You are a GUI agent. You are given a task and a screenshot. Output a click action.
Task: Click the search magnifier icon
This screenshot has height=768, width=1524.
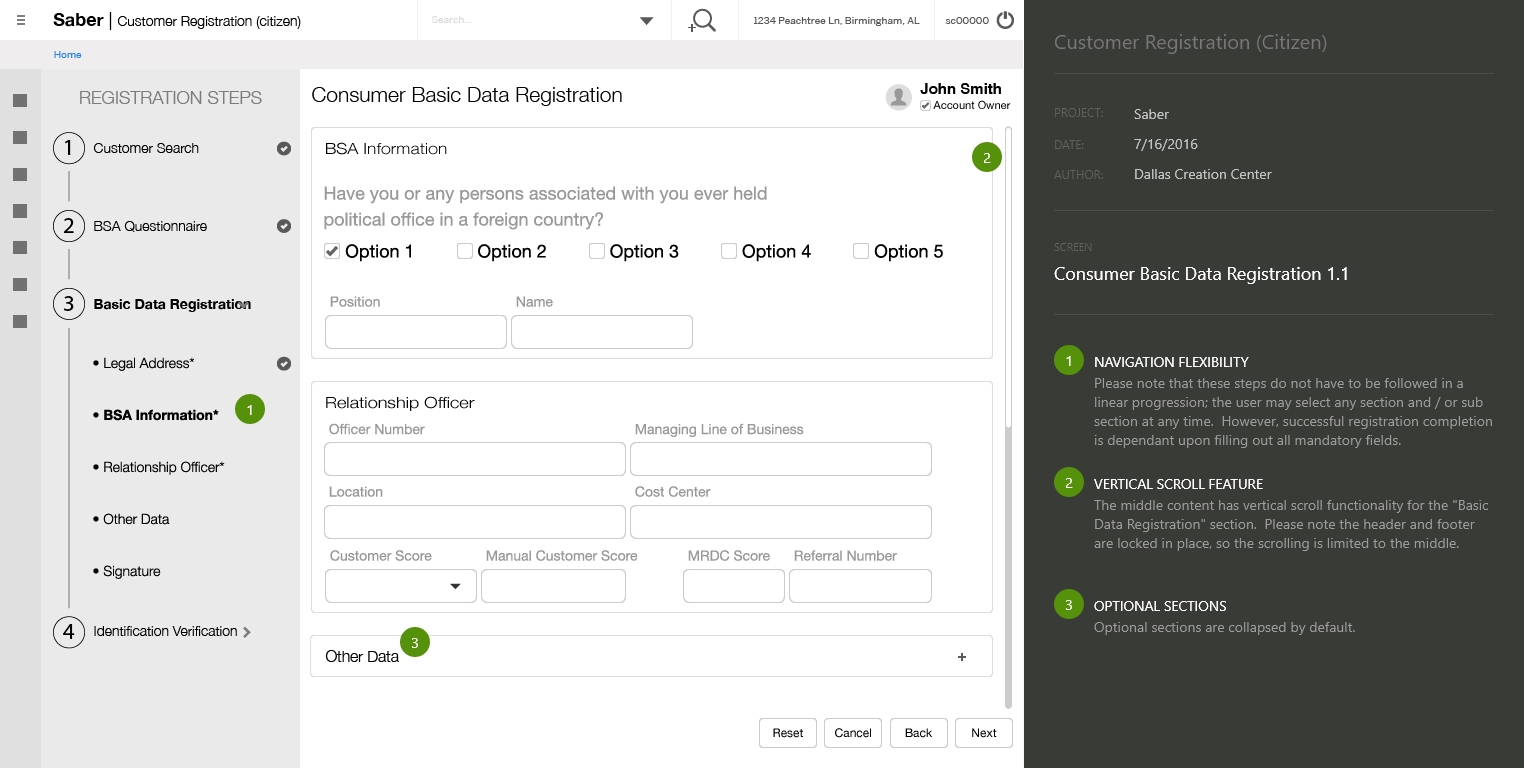tap(703, 20)
